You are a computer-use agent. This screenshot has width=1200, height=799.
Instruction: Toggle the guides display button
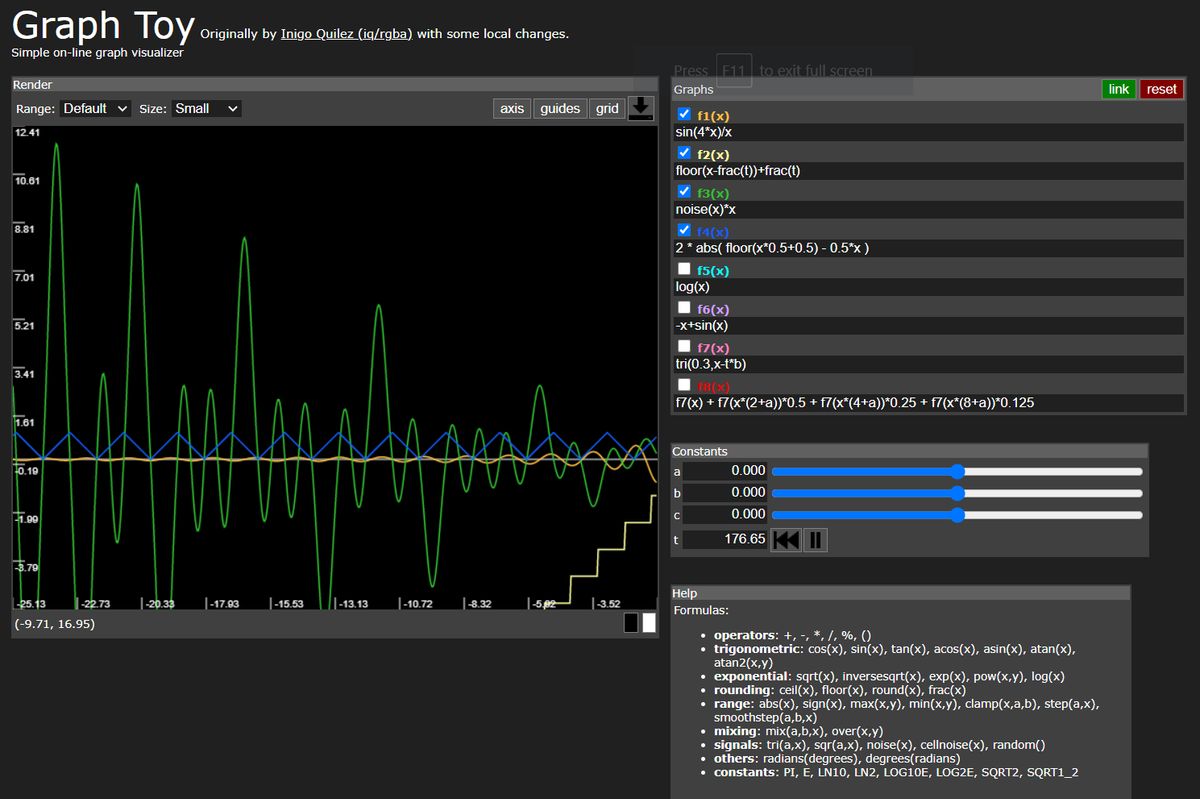[x=560, y=108]
